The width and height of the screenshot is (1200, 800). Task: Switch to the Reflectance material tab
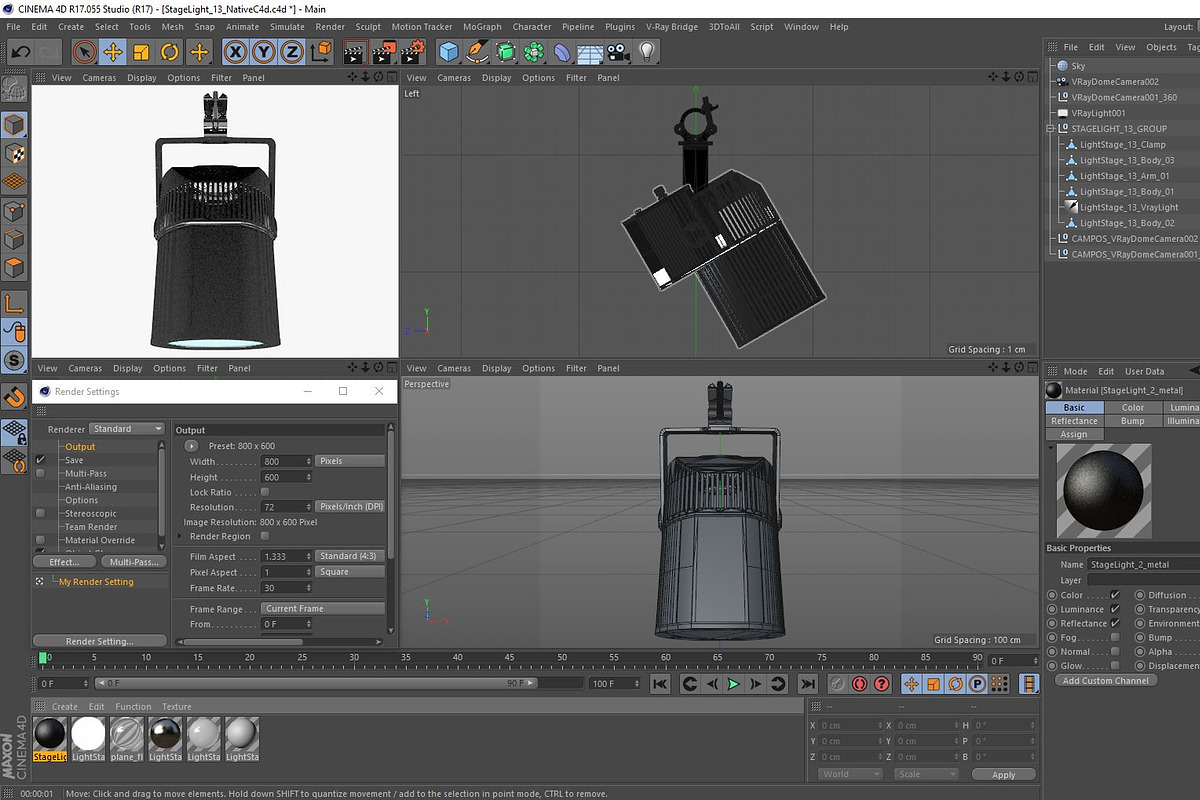[1074, 421]
